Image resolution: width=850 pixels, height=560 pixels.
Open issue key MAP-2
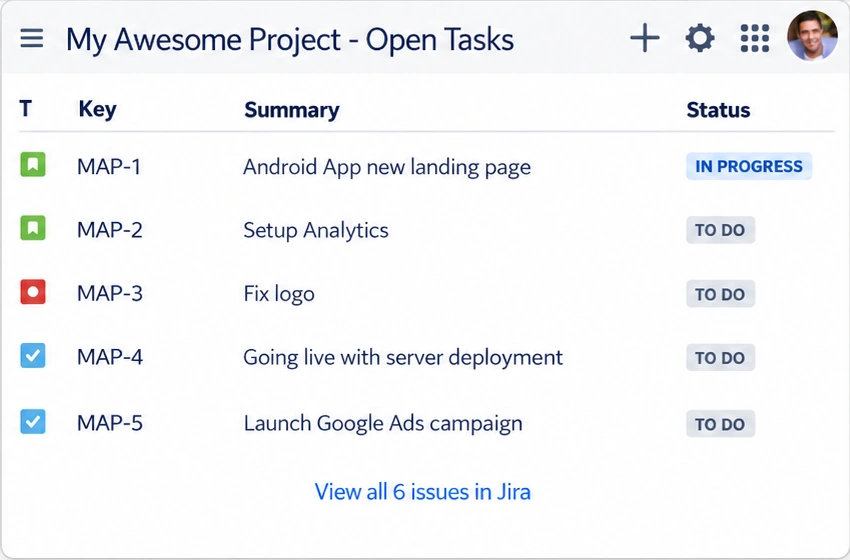point(110,230)
